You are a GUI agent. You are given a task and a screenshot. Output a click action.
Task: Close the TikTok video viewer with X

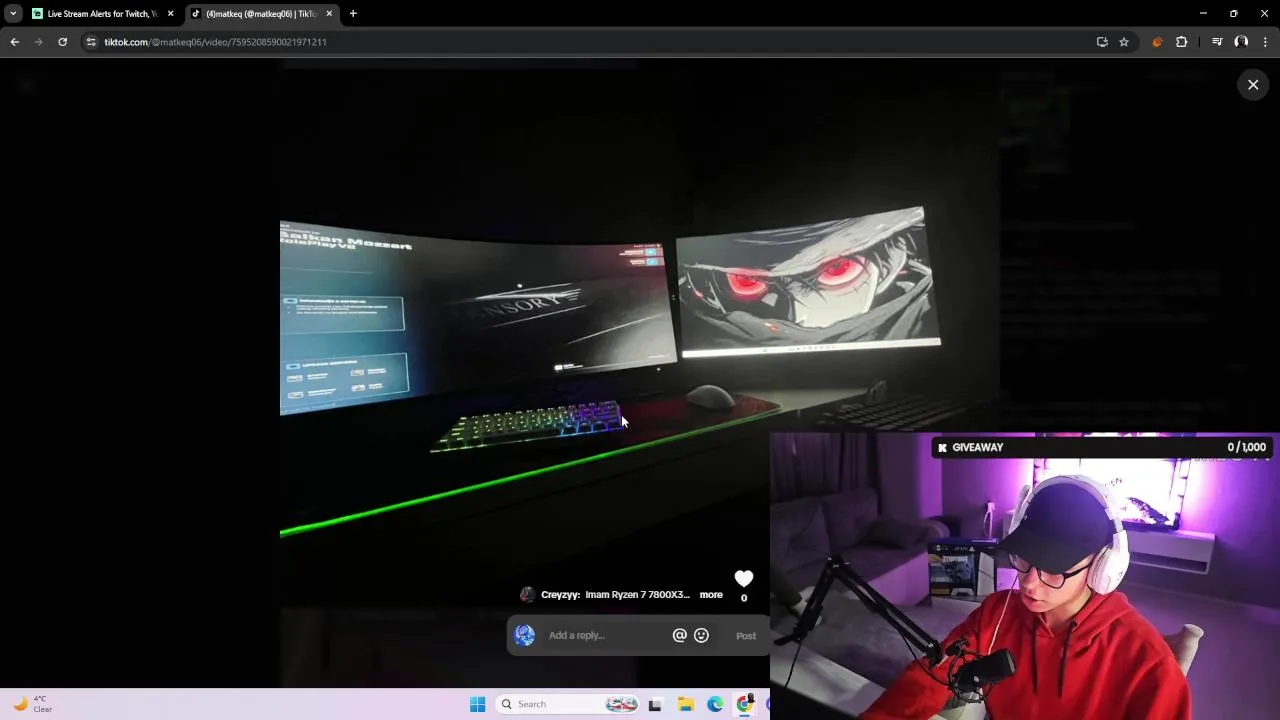1253,85
